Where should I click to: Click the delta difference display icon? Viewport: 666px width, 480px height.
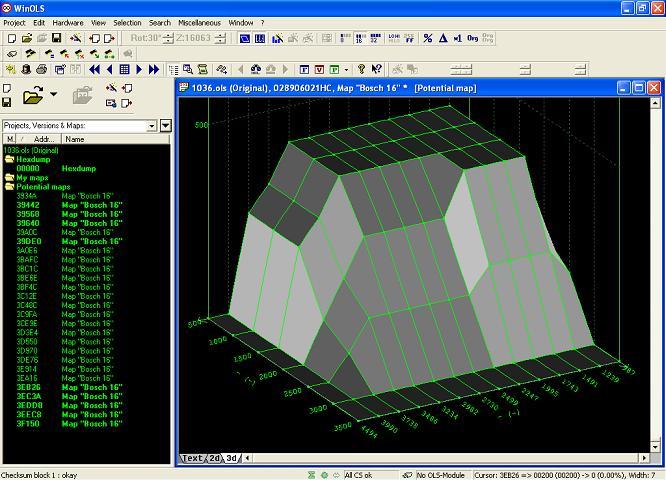click(443, 38)
